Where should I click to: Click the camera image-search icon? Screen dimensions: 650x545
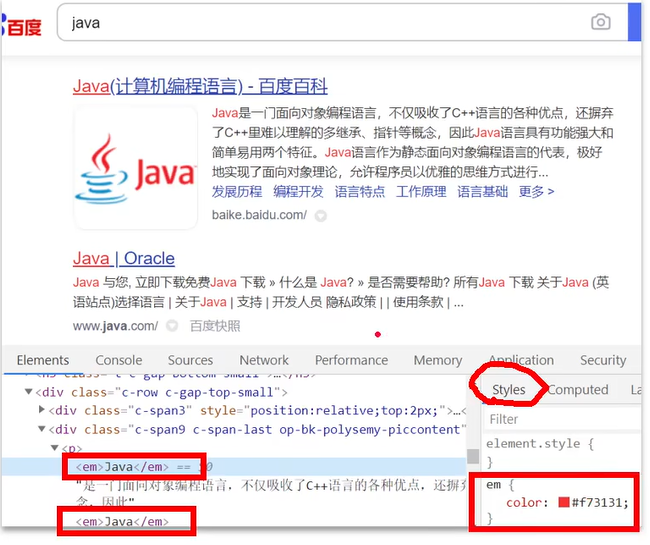click(x=600, y=22)
